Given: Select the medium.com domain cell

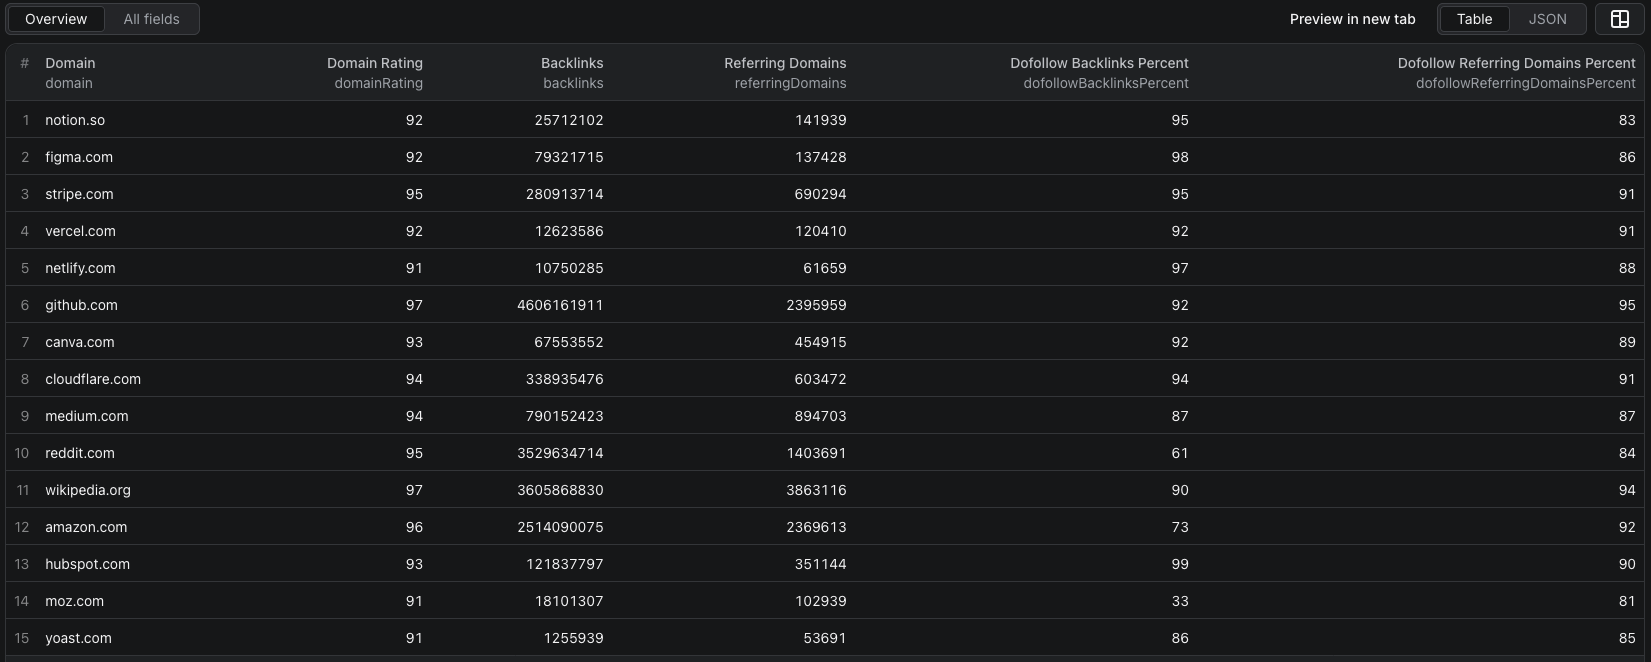Looking at the screenshot, I should click(x=87, y=416).
